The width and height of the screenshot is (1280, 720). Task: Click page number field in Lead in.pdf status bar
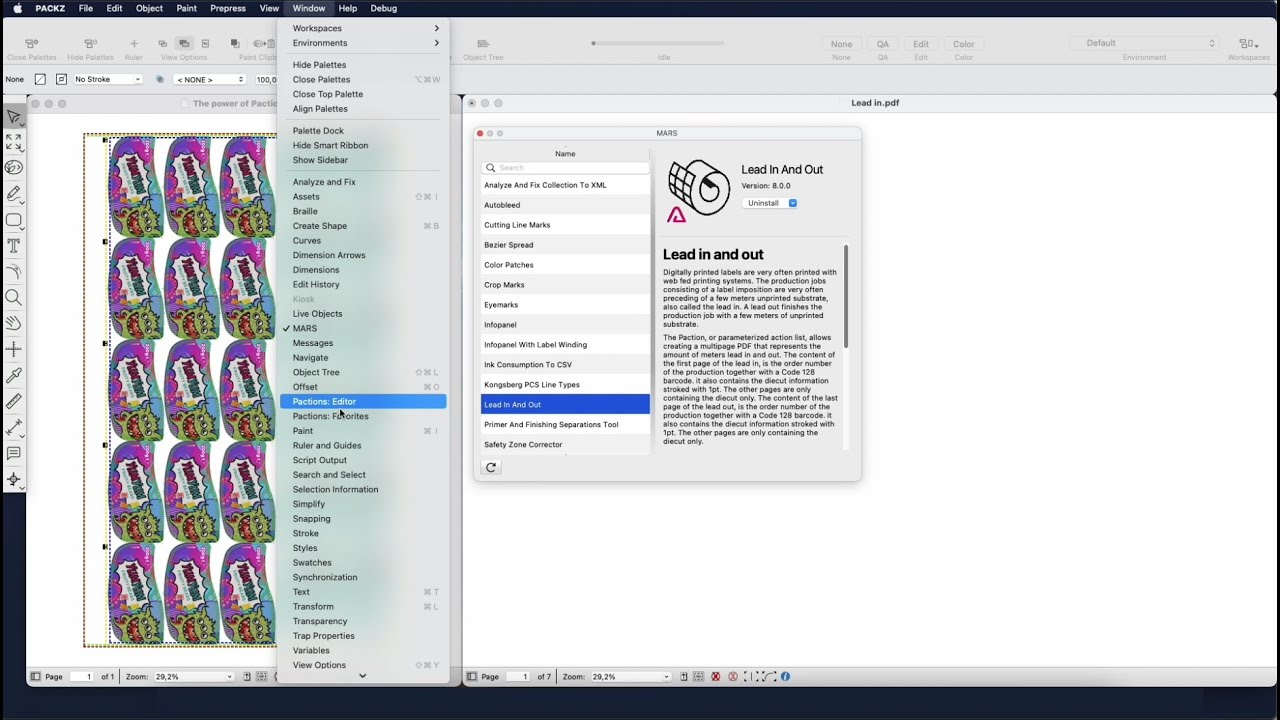pos(518,677)
